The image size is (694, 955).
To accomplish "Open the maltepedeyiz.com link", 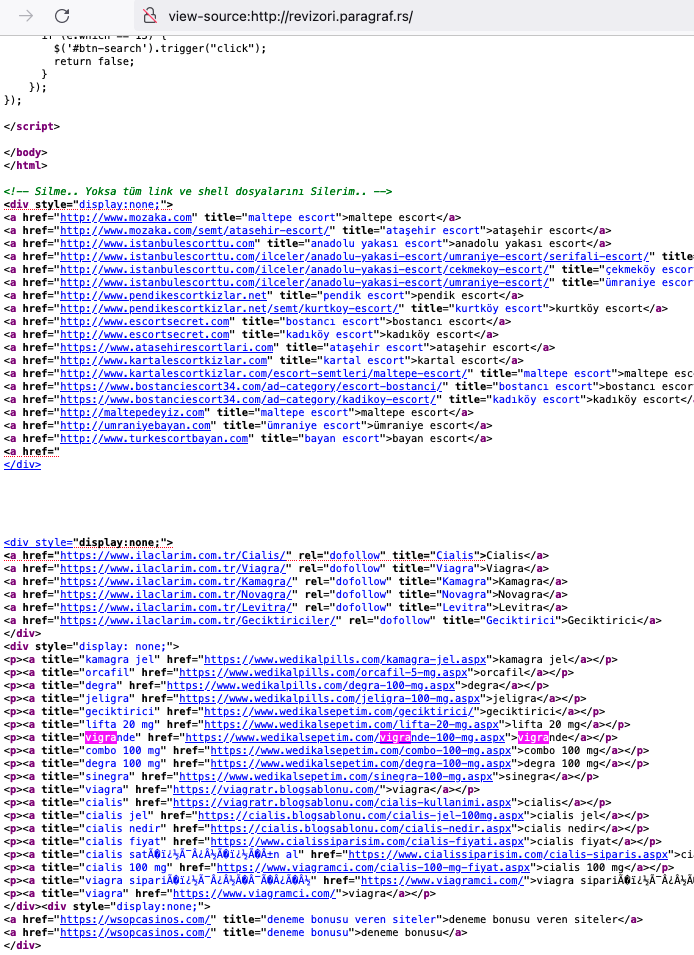I will click(132, 412).
